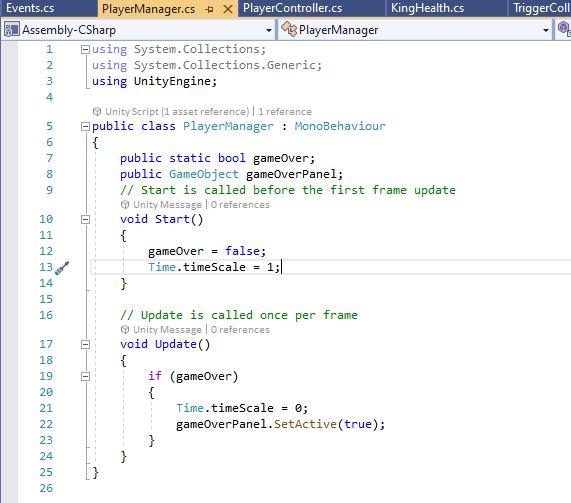Switch to the Events.cs tab
Viewport: 571px width, 503px height.
point(30,8)
